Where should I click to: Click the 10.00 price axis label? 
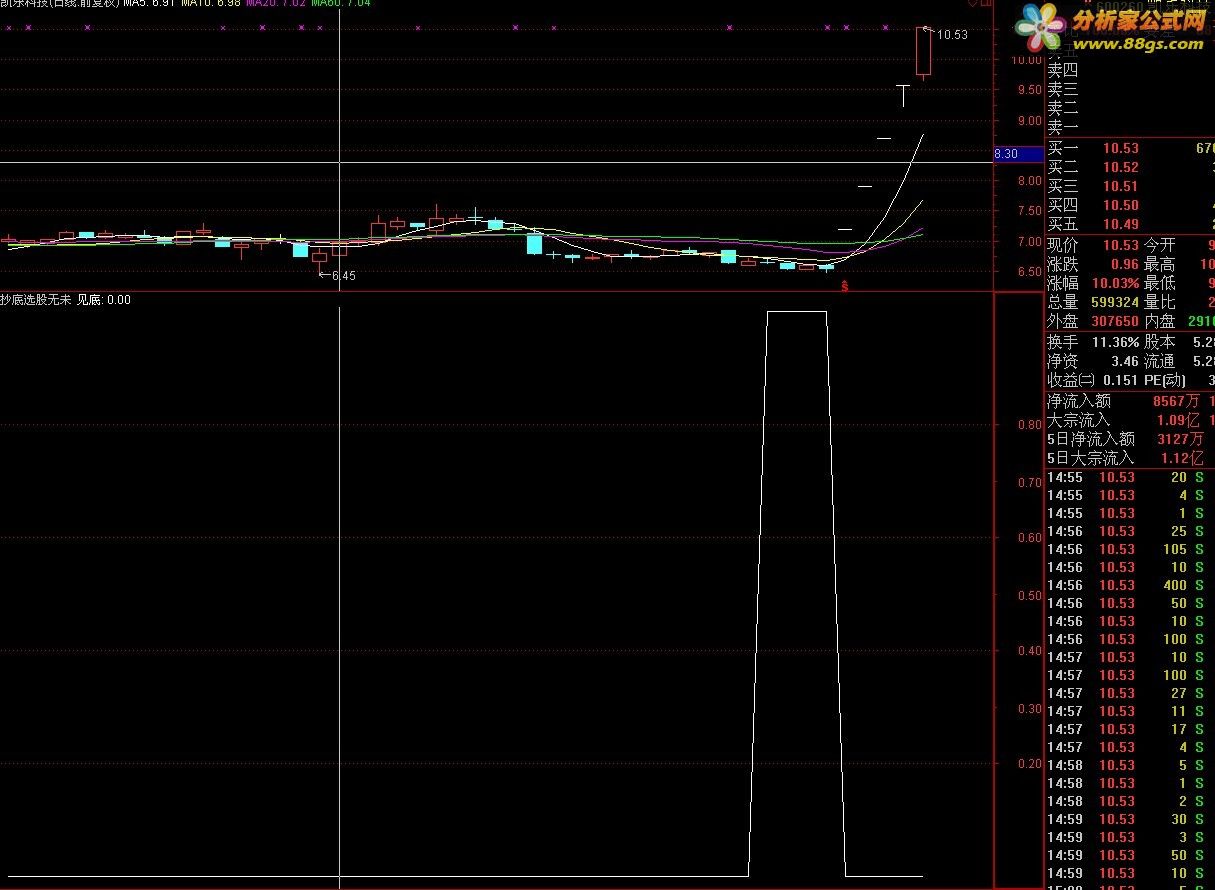pos(1028,59)
